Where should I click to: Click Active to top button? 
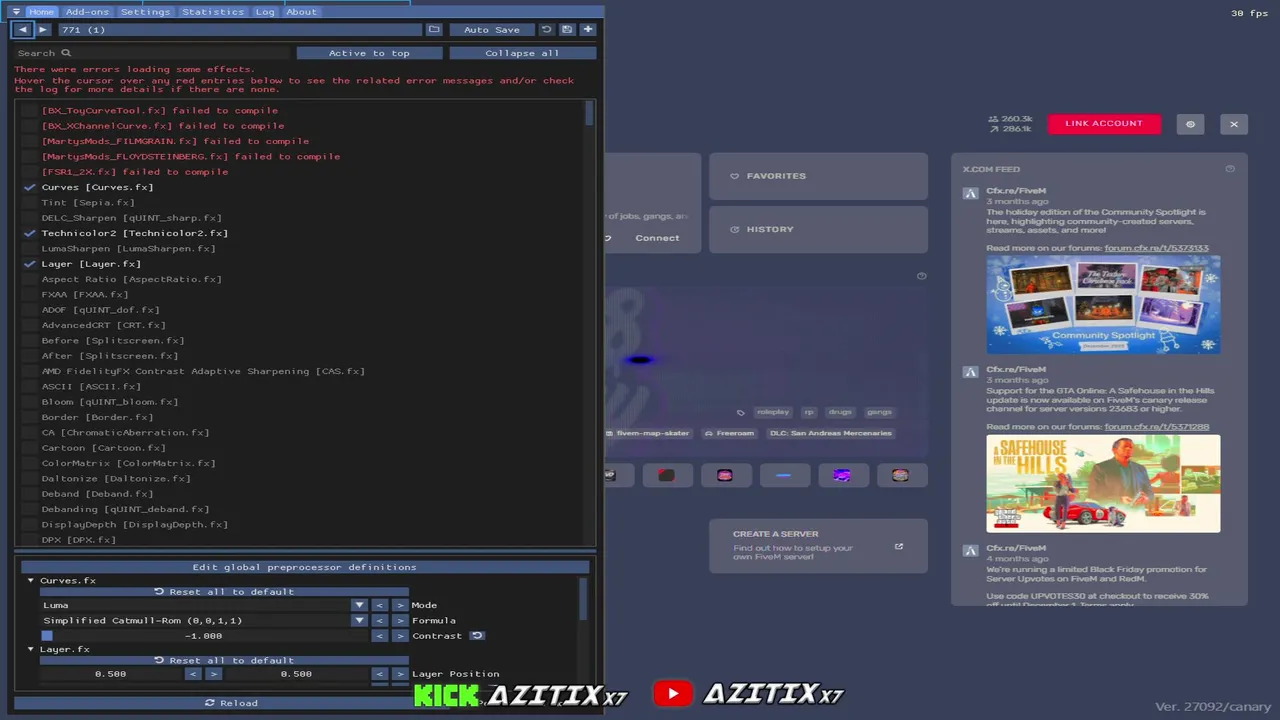[369, 53]
